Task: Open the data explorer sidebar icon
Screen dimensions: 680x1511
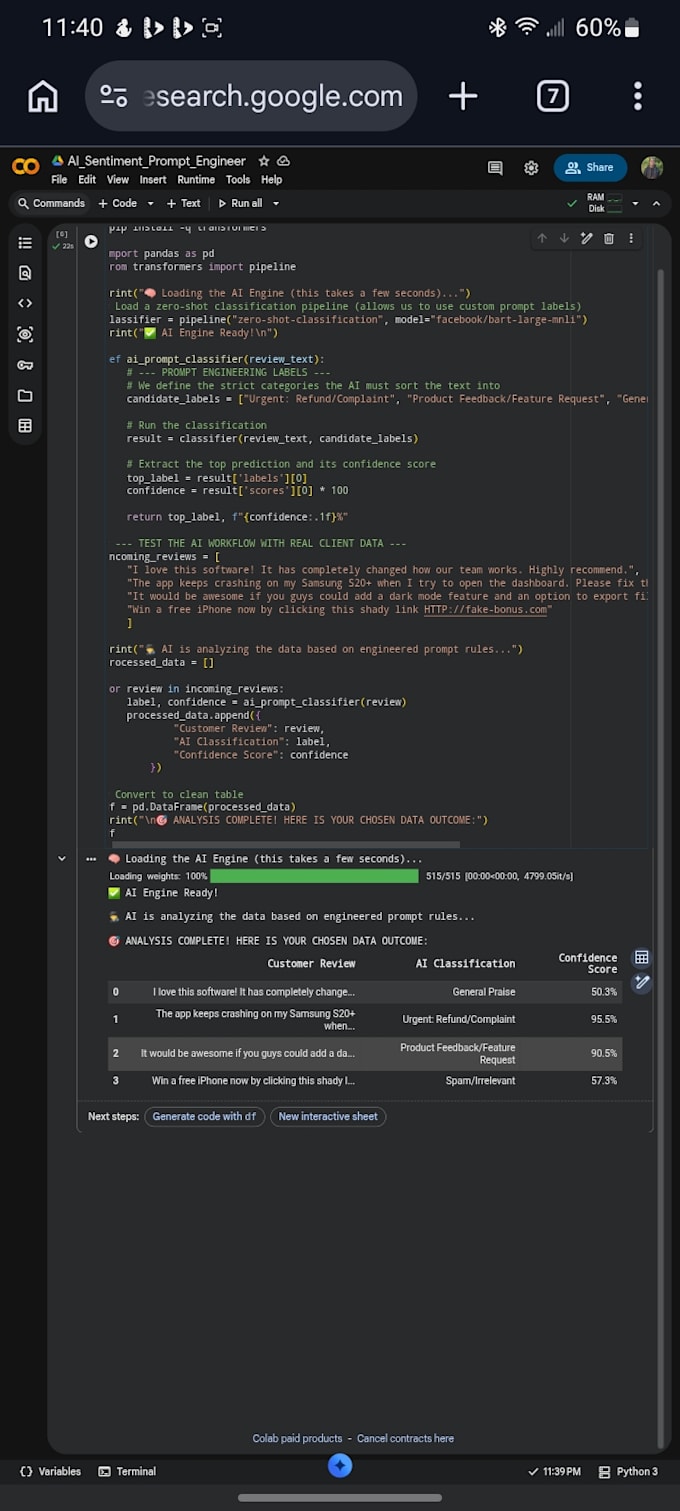Action: point(25,334)
